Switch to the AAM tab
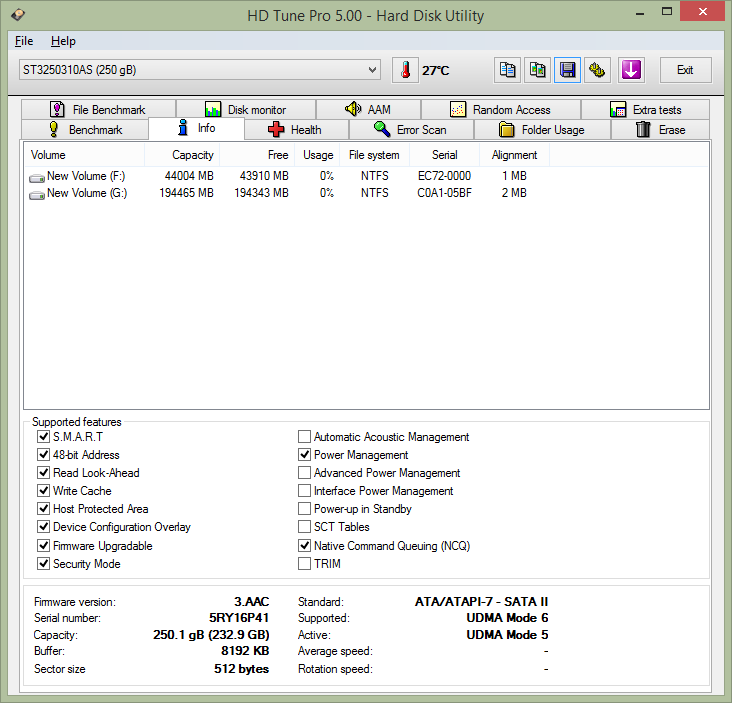Viewport: 732px width, 703px height. pyautogui.click(x=368, y=109)
